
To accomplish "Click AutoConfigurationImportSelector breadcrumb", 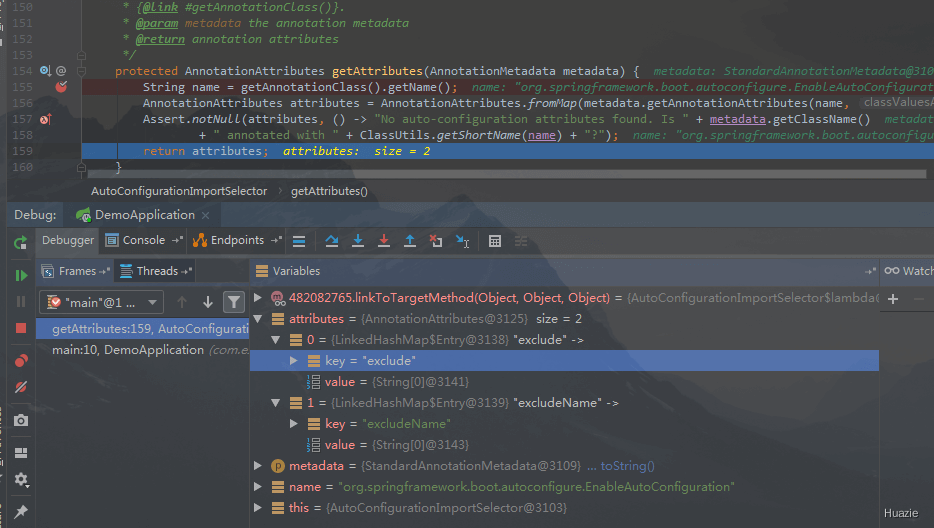I will point(179,191).
